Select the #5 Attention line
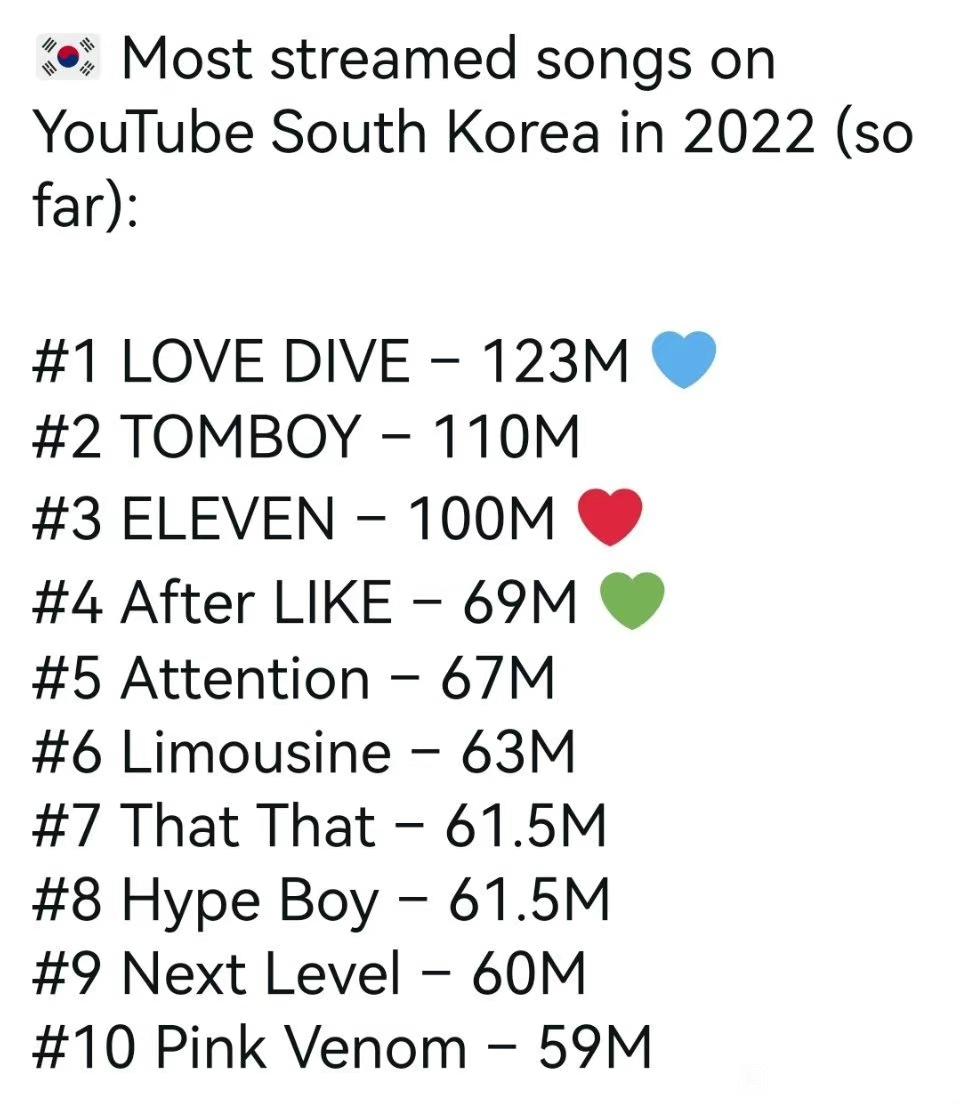This screenshot has height=1104, width=960. click(x=294, y=678)
